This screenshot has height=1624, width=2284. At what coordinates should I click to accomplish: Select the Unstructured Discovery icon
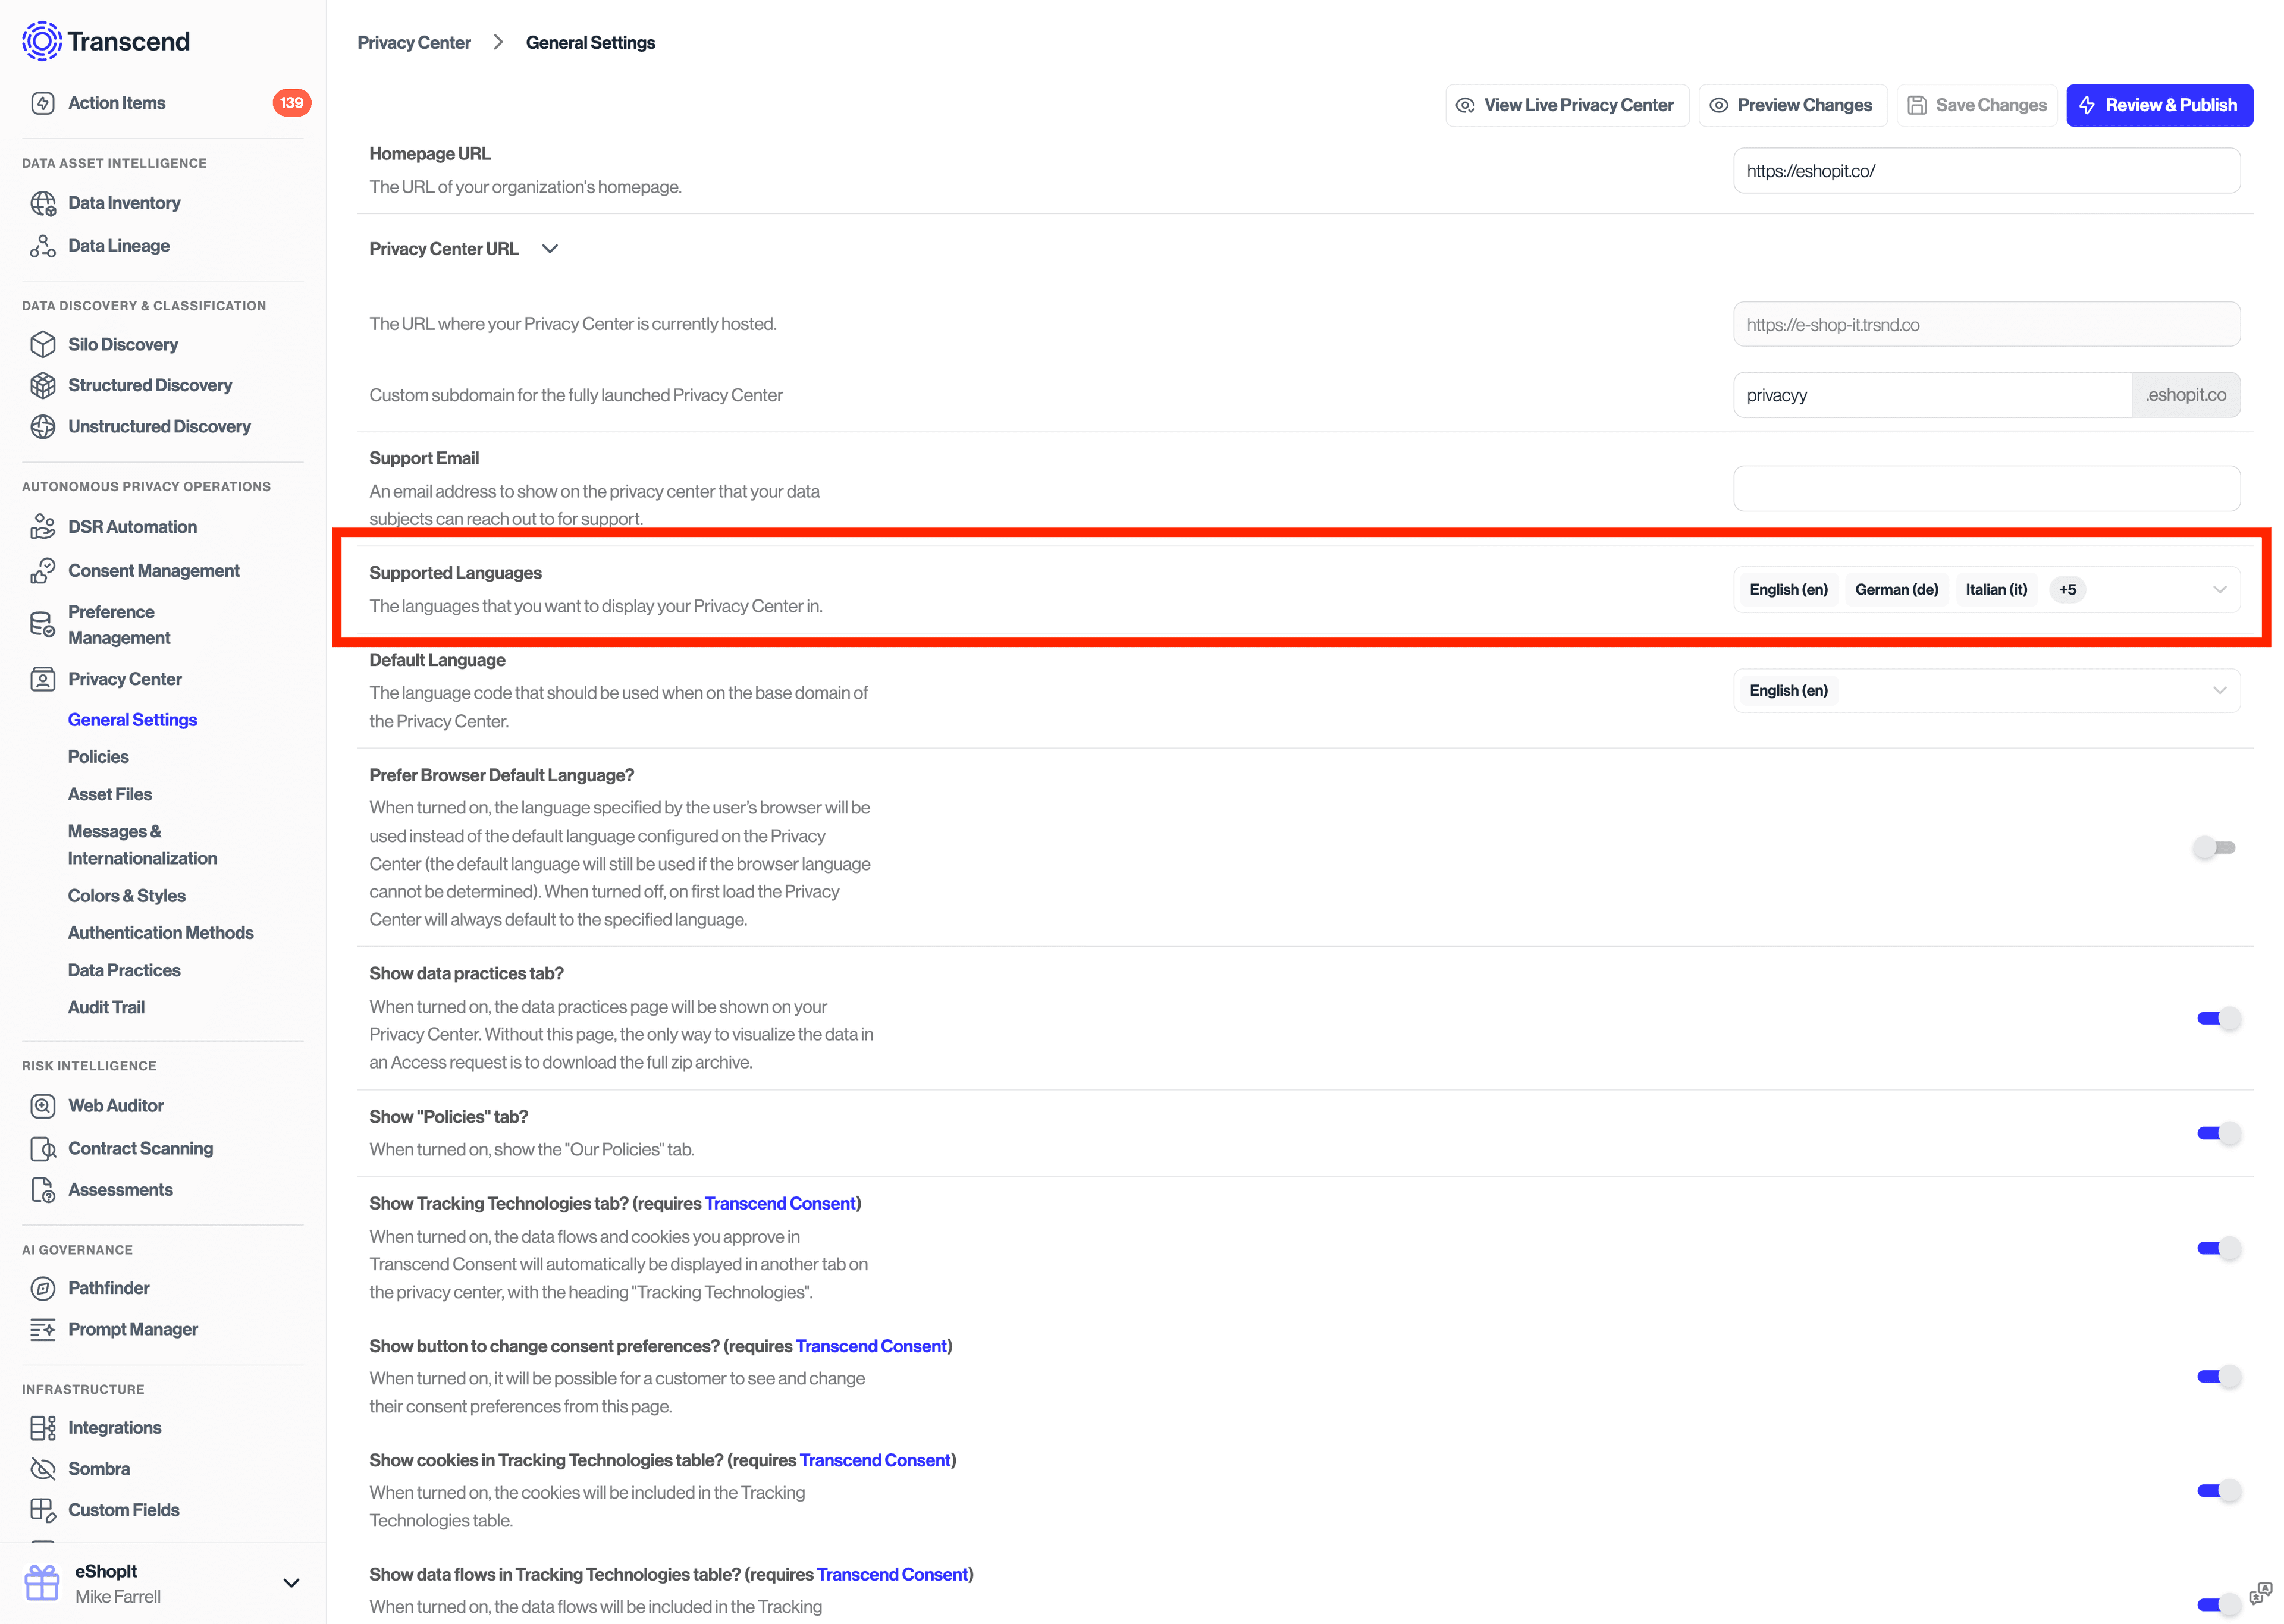[43, 426]
